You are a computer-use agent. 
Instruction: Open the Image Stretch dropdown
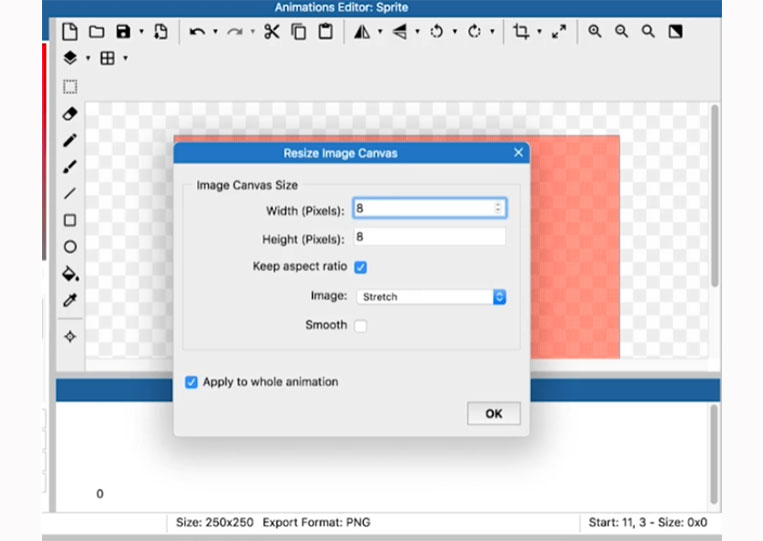pos(432,297)
